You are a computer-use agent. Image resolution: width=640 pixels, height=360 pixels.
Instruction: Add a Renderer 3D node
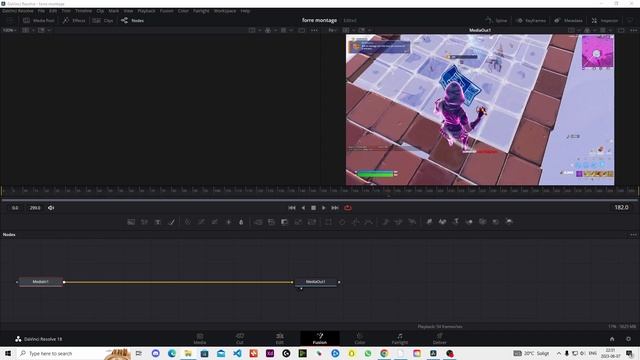pyautogui.click(x=509, y=222)
